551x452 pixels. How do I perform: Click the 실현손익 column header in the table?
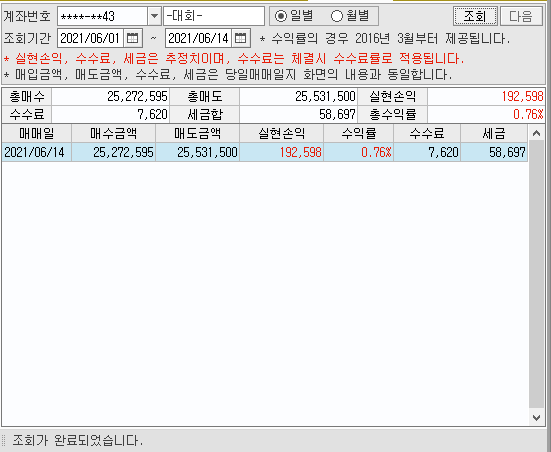click(x=281, y=133)
